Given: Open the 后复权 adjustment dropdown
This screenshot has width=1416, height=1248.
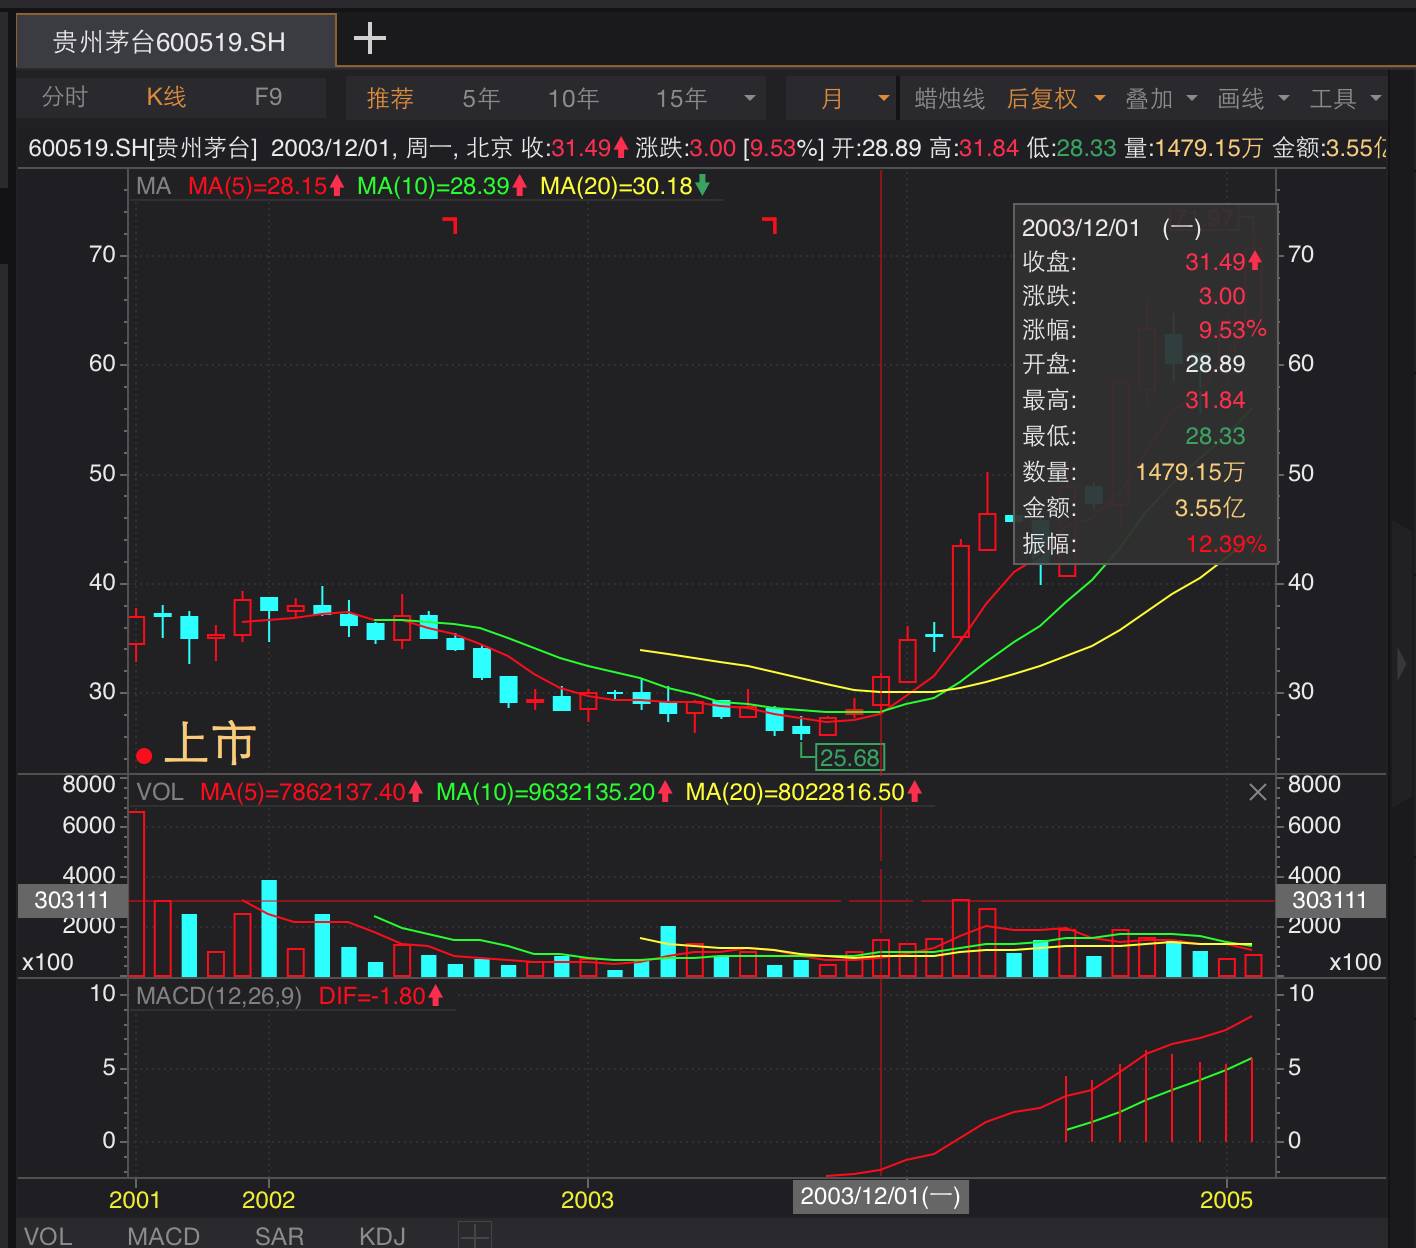Looking at the screenshot, I should click(1055, 98).
